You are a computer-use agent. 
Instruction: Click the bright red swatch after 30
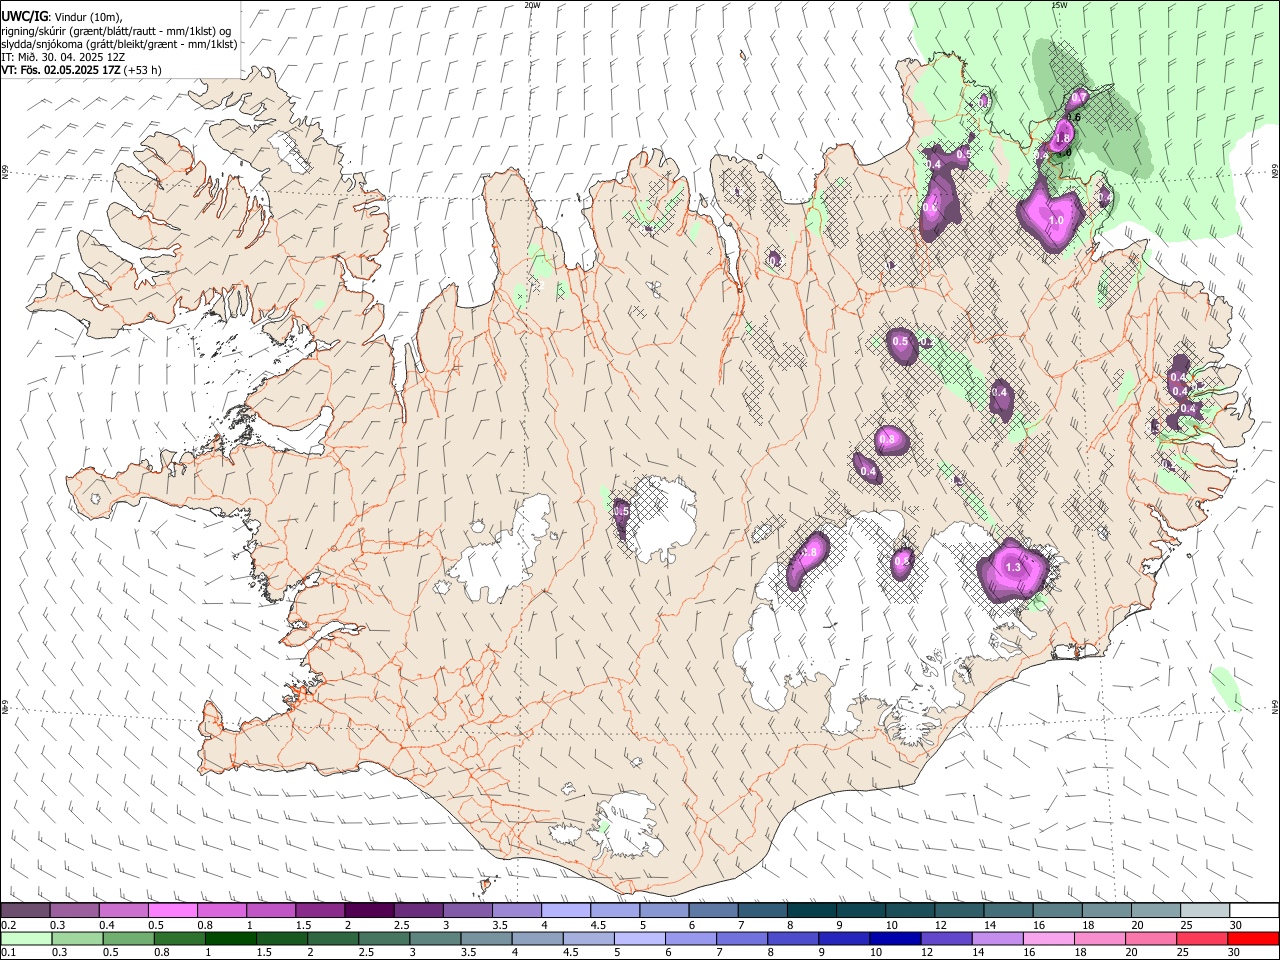coord(1254,938)
